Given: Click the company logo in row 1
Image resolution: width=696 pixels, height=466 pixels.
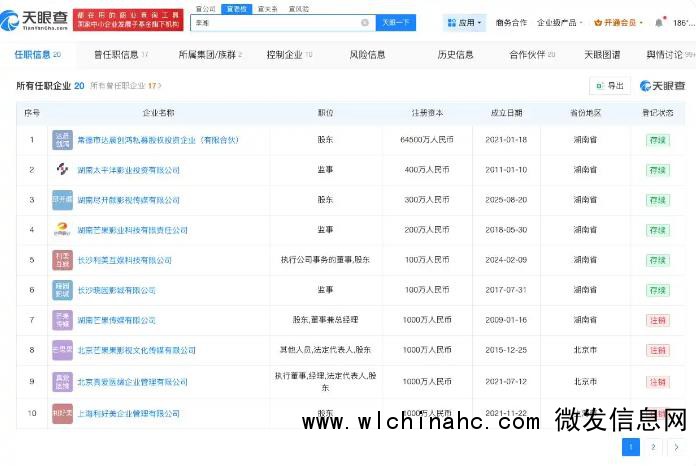Looking at the screenshot, I should click(62, 140).
